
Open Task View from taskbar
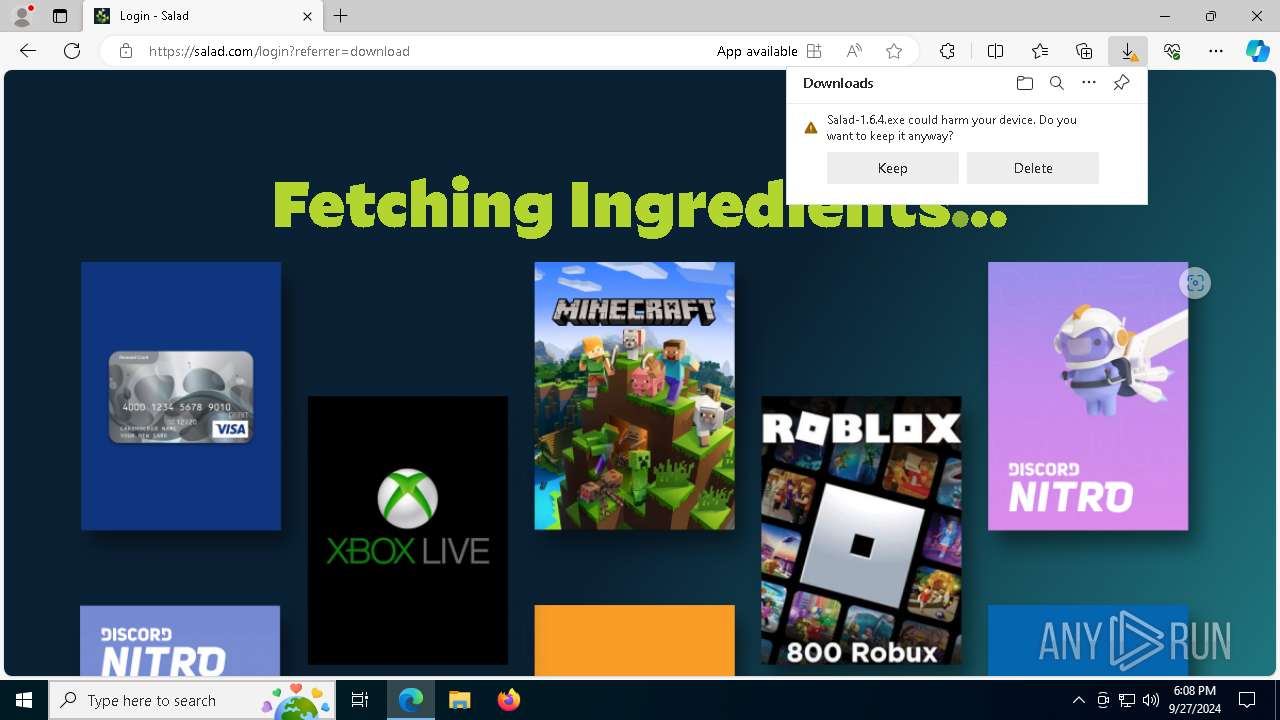(360, 700)
